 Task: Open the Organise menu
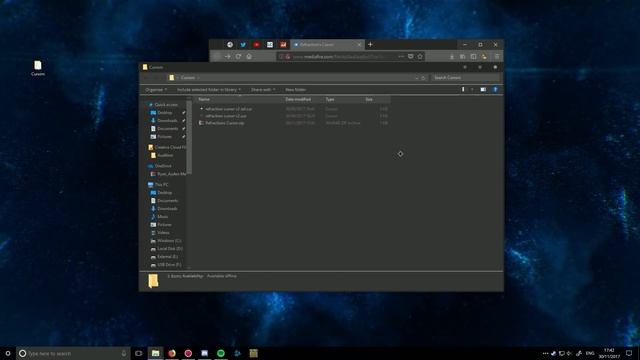[x=156, y=89]
